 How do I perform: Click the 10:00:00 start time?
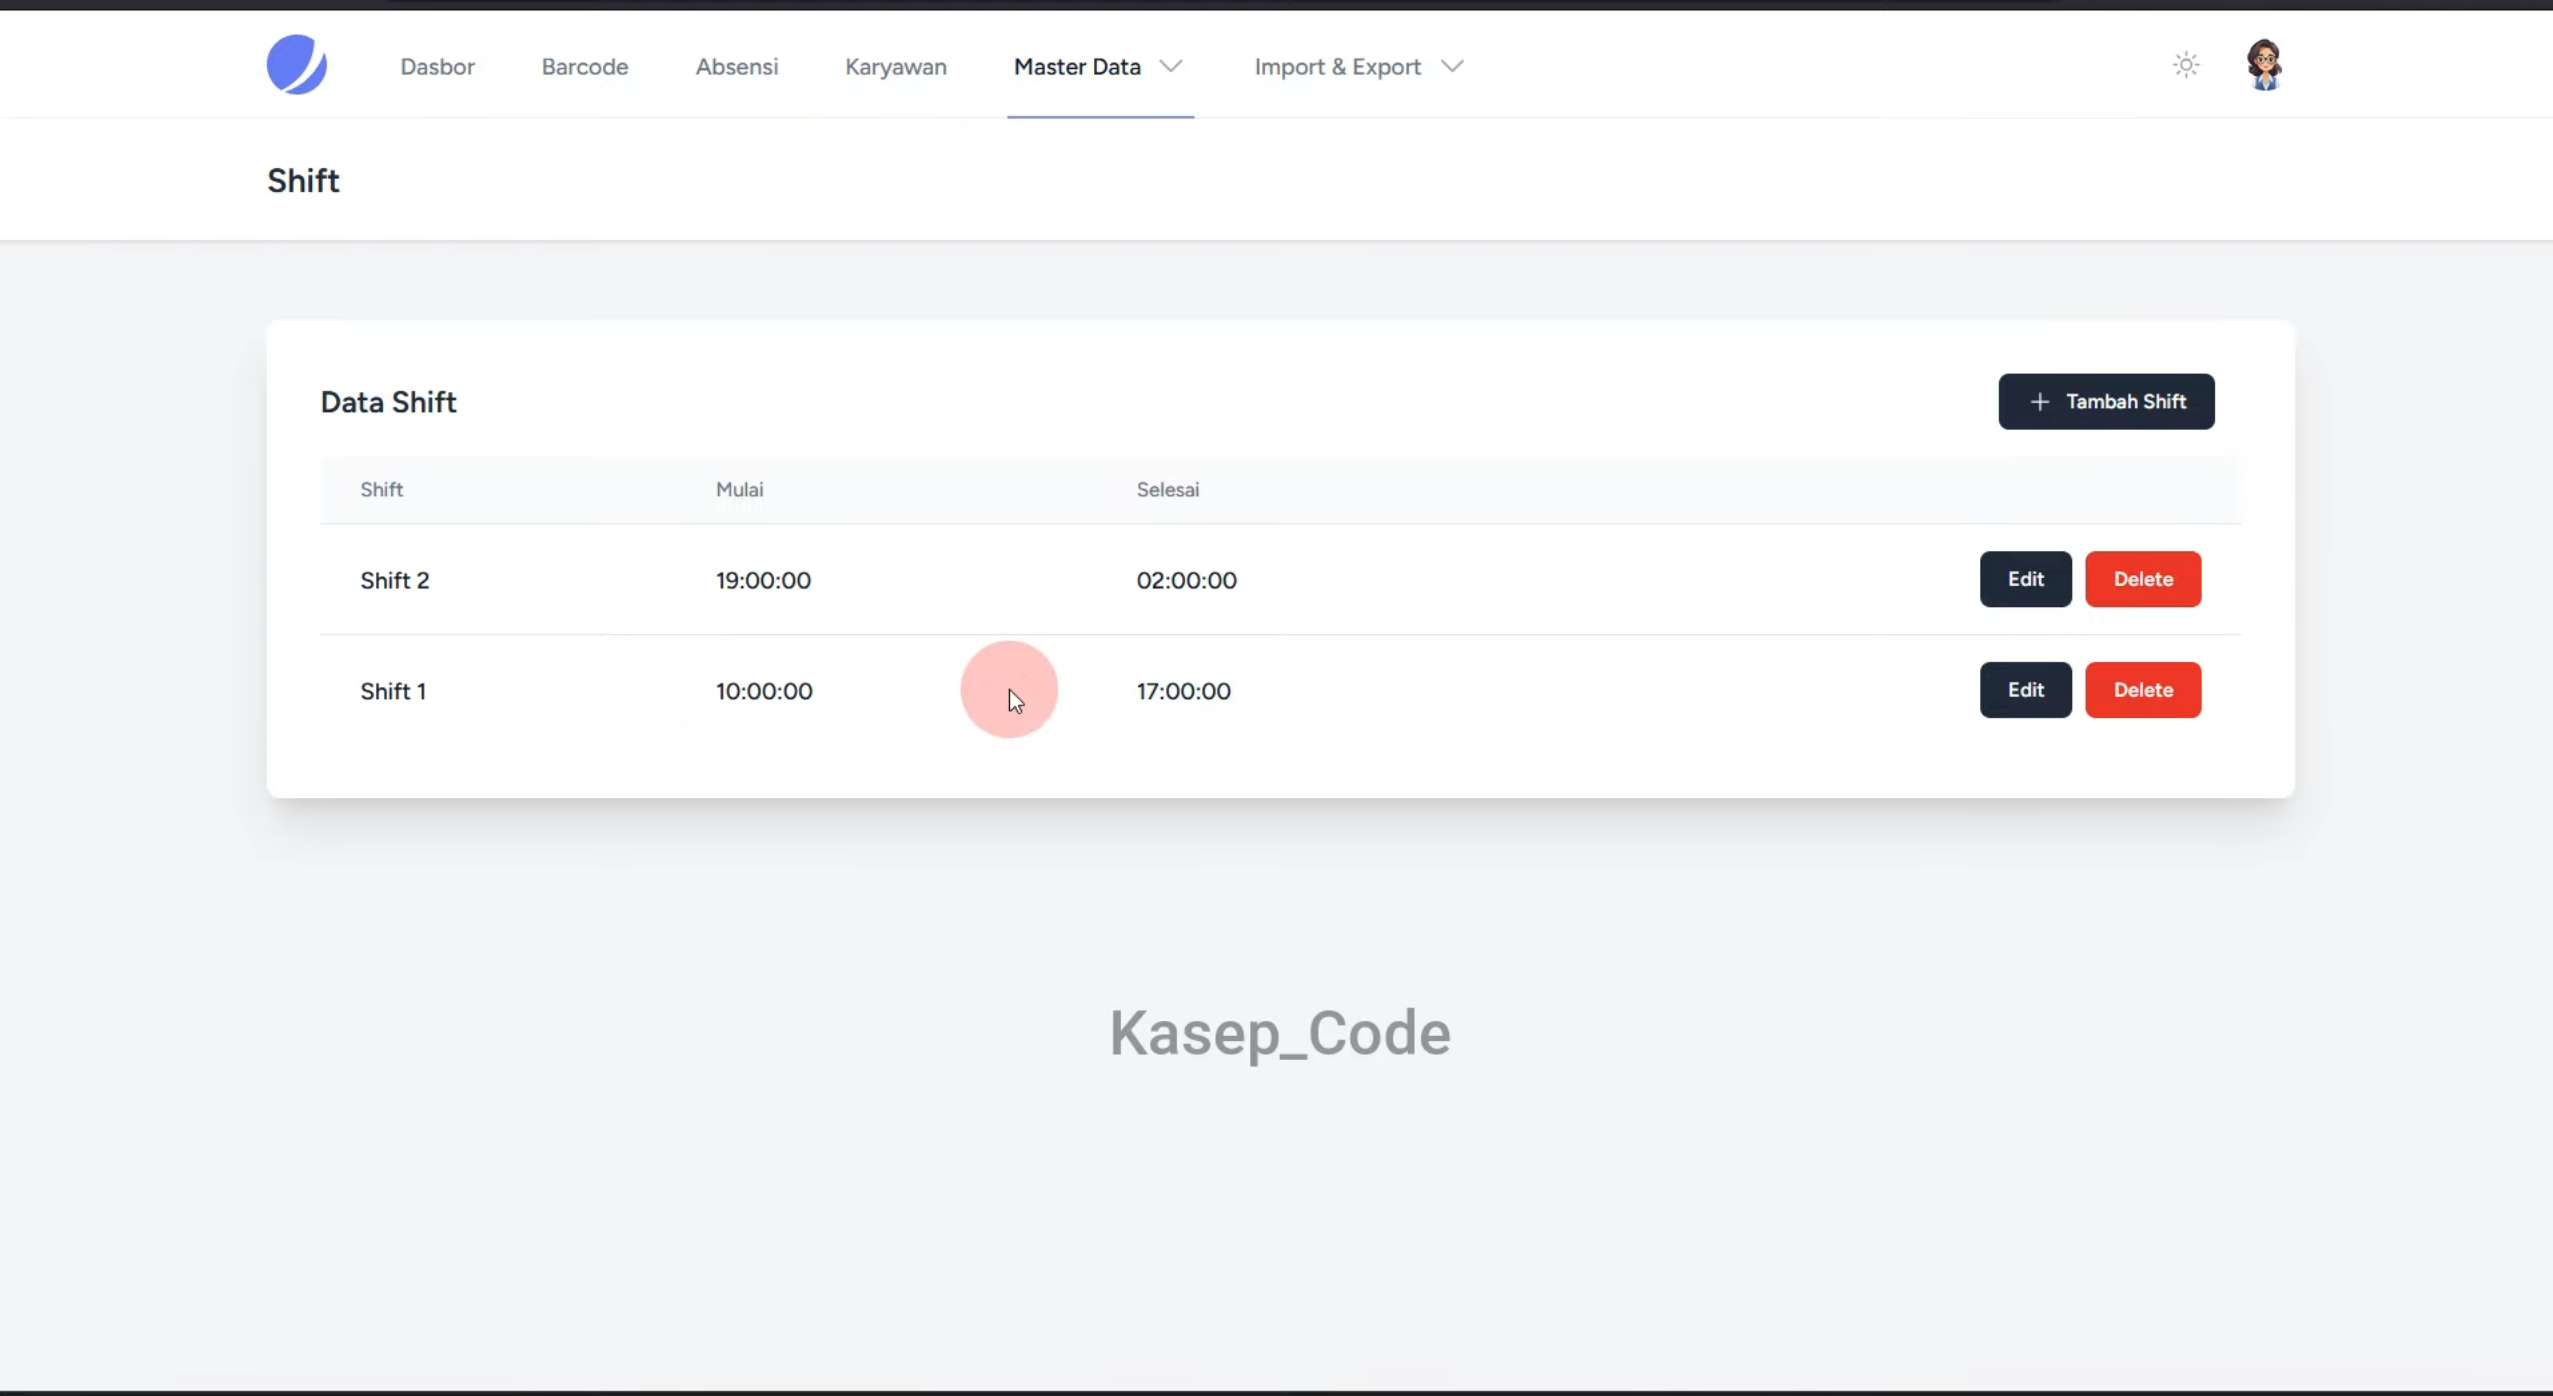pos(764,692)
